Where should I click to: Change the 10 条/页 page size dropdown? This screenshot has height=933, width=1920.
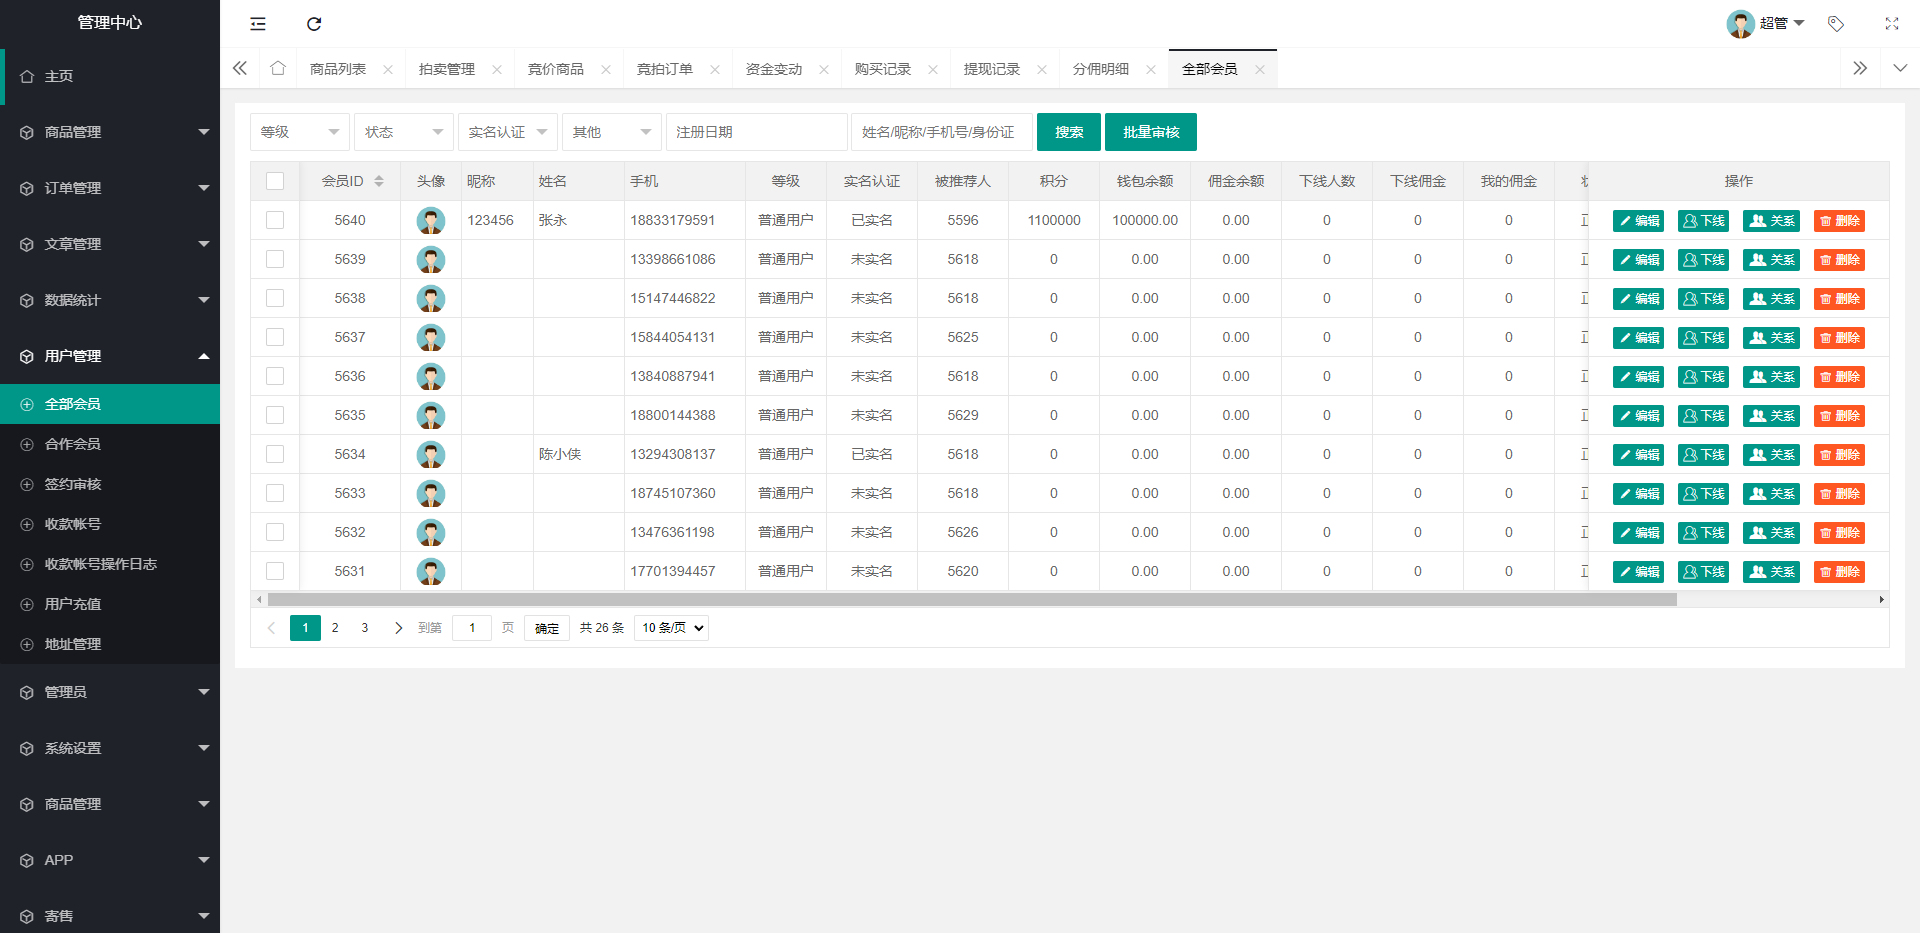click(672, 628)
